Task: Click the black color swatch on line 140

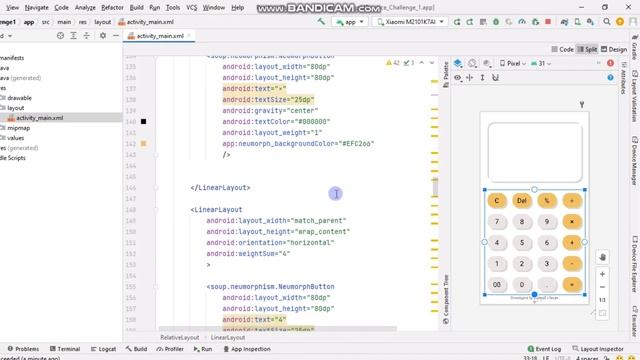Action: (x=143, y=121)
